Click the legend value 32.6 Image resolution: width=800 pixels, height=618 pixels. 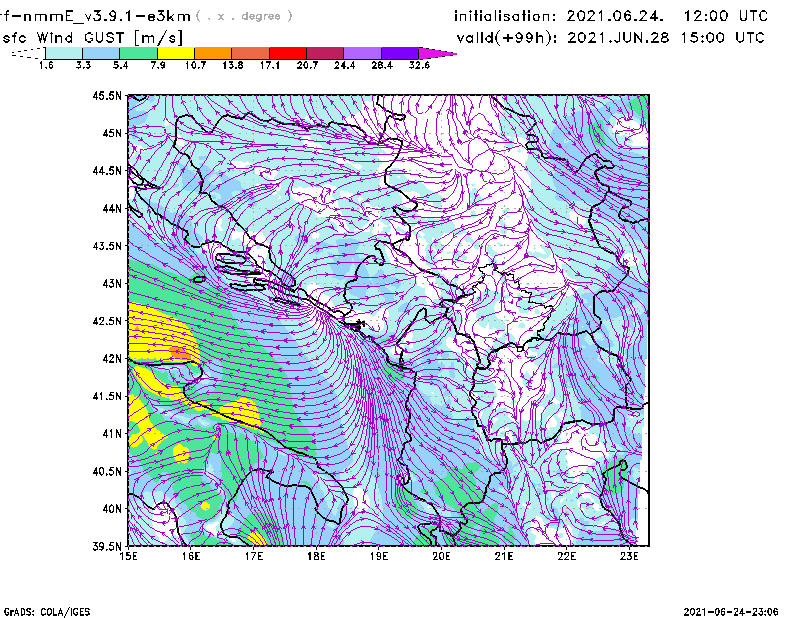click(419, 65)
